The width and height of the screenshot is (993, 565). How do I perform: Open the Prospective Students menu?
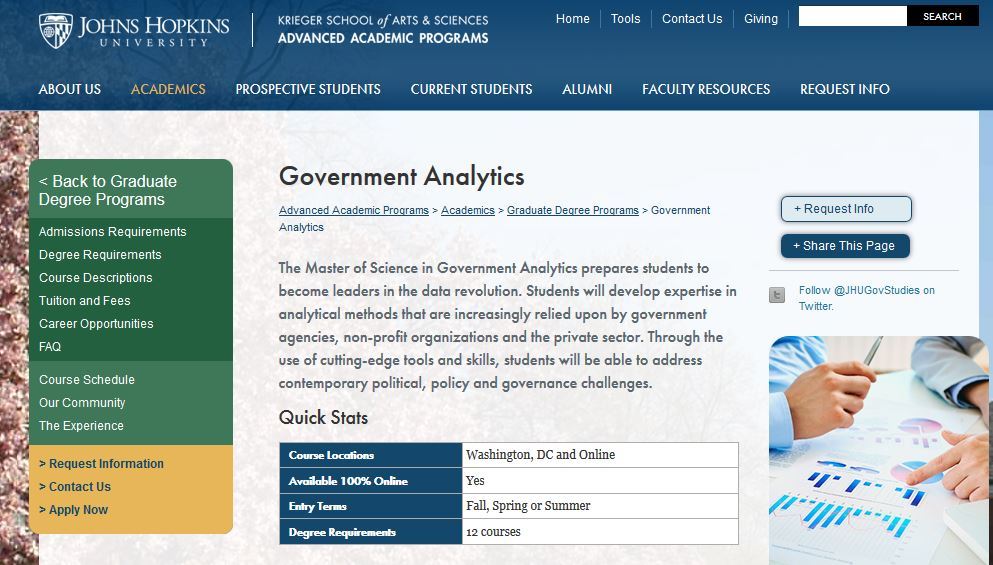(308, 89)
